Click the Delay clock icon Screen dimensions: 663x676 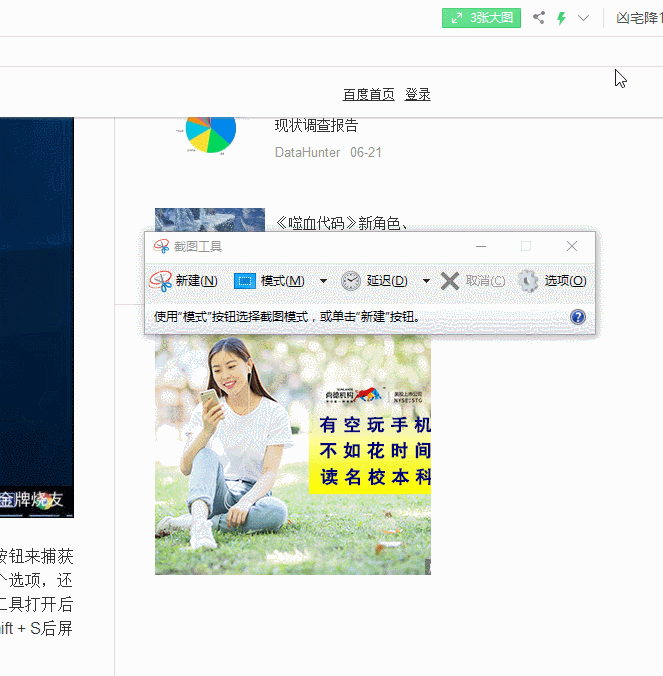351,281
